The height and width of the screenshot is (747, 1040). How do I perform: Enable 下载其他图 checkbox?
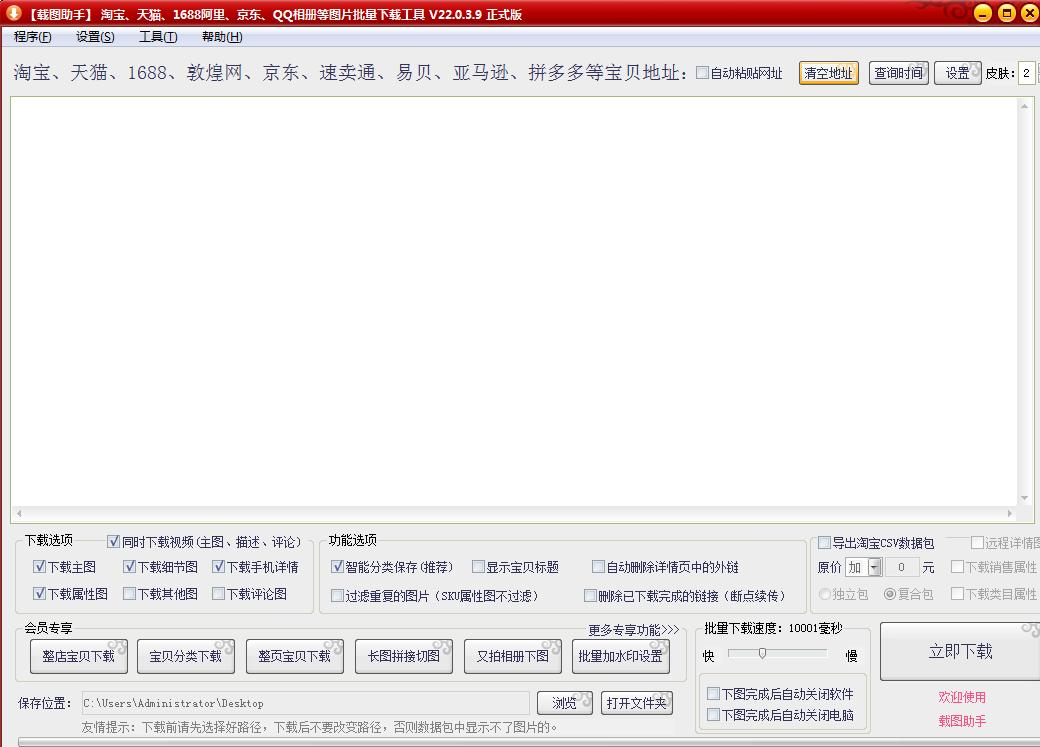(129, 593)
